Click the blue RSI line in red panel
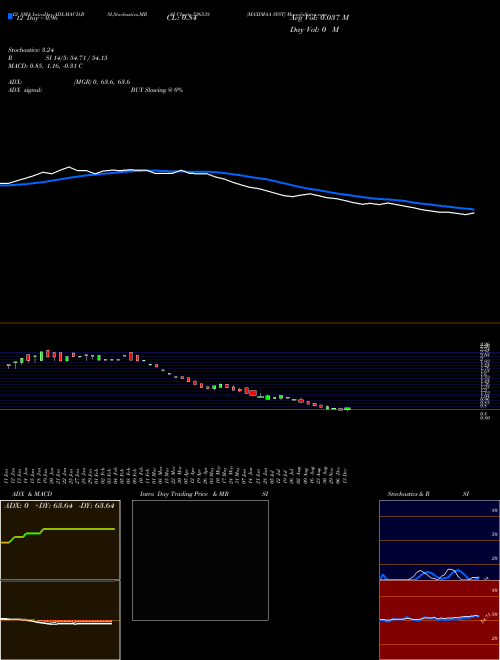This screenshot has height=660, width=500. click(429, 618)
